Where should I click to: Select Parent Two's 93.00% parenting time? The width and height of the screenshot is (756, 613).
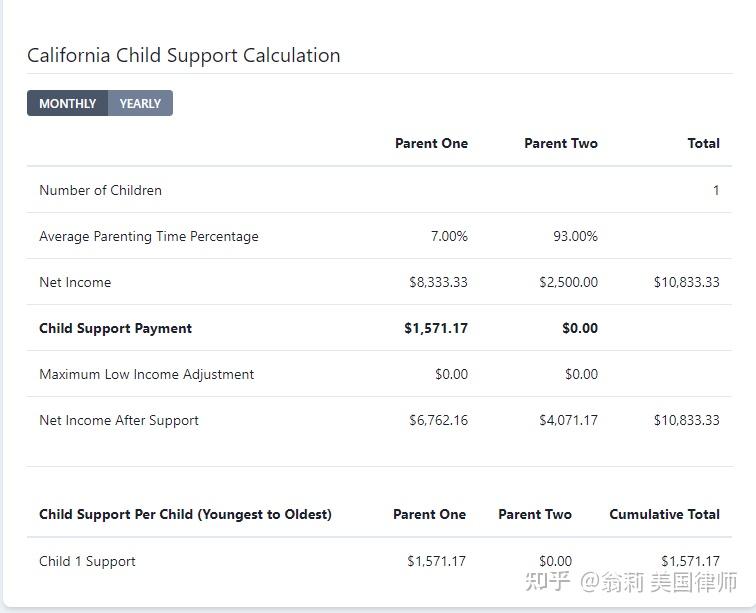(575, 236)
